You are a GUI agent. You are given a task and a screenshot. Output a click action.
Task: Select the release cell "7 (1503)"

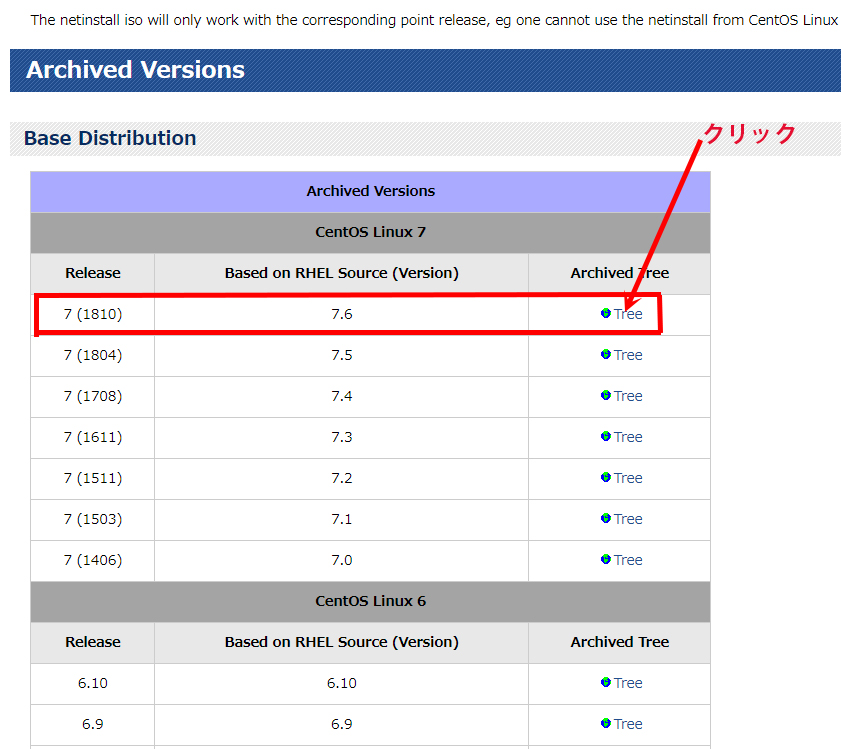click(x=93, y=519)
